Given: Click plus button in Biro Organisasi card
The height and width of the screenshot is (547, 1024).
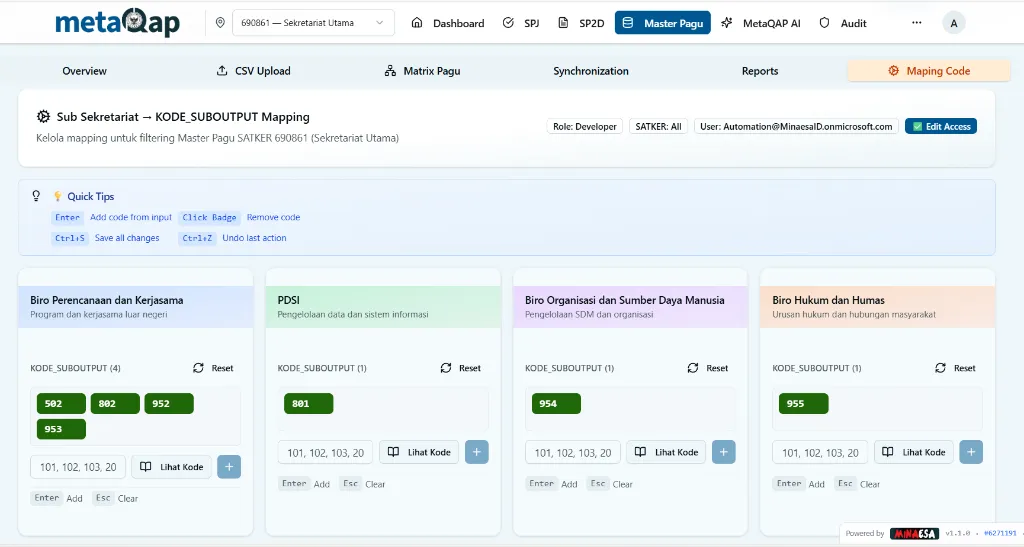Looking at the screenshot, I should coord(724,452).
